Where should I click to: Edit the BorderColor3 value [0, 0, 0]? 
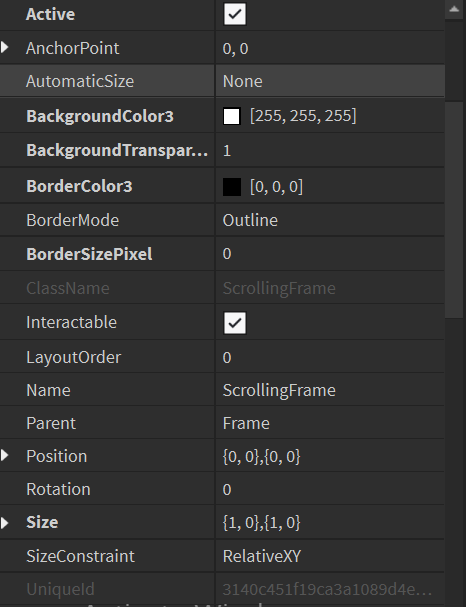click(276, 187)
